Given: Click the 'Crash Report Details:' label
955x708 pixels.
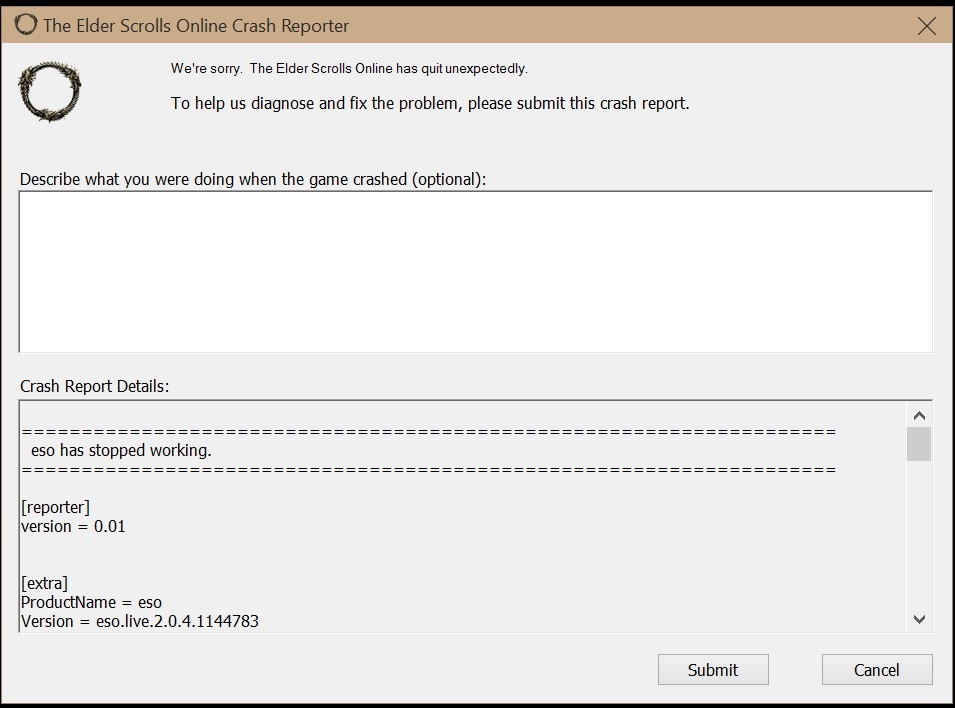Looking at the screenshot, I should coord(94,386).
